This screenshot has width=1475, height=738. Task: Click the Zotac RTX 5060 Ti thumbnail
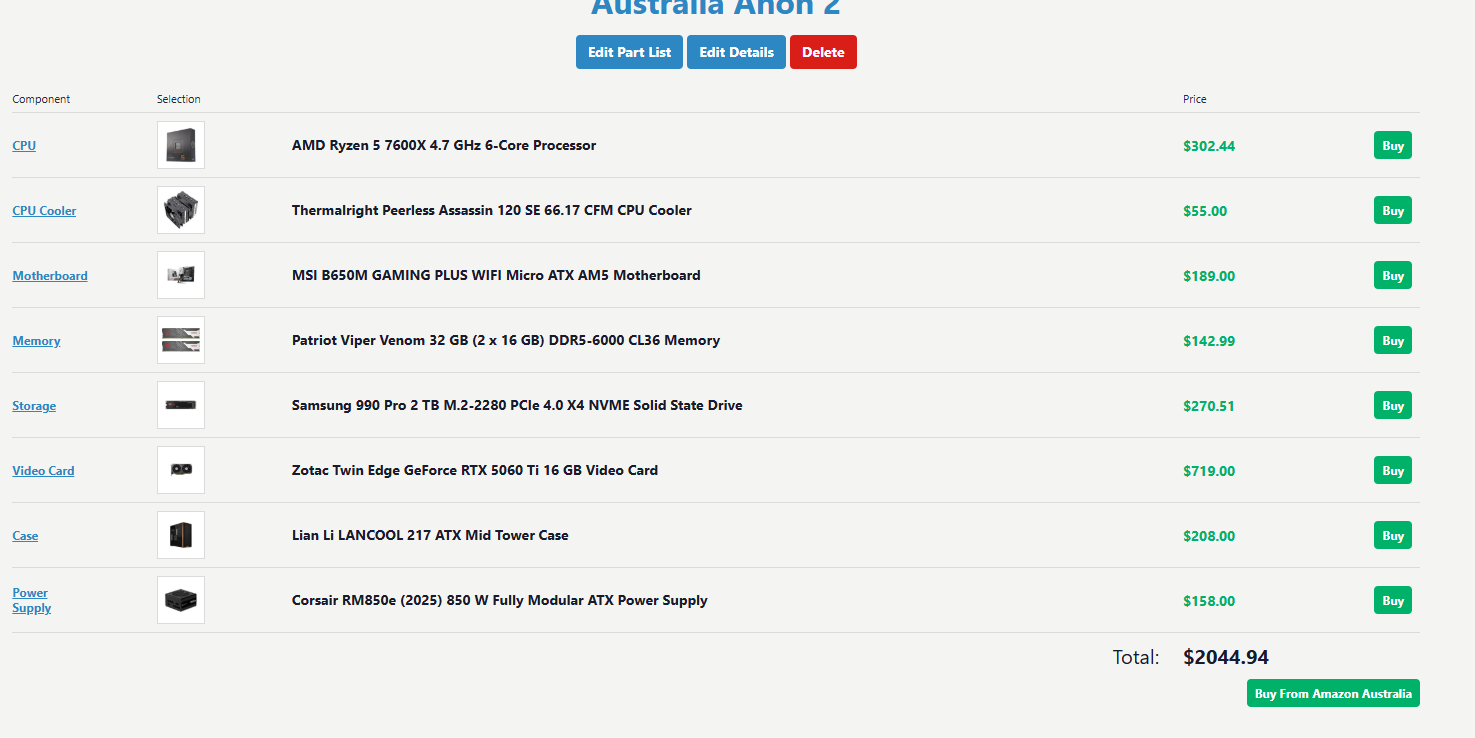tap(181, 470)
